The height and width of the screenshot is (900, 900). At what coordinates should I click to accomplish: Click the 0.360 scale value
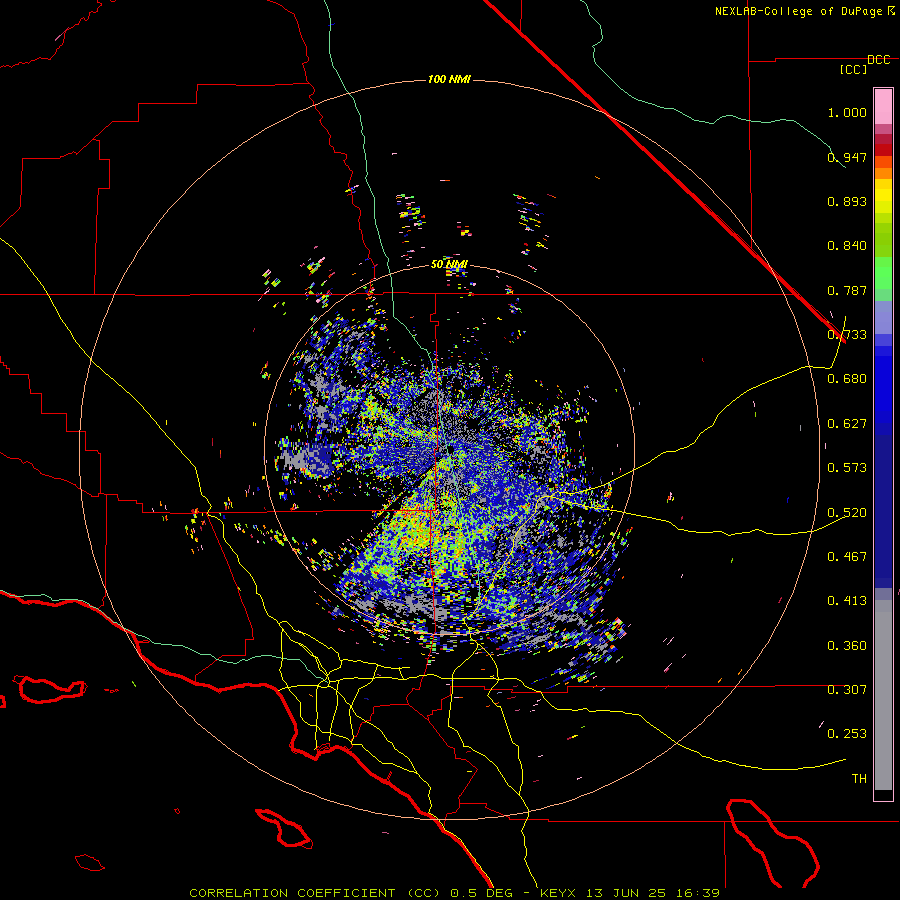pos(847,646)
